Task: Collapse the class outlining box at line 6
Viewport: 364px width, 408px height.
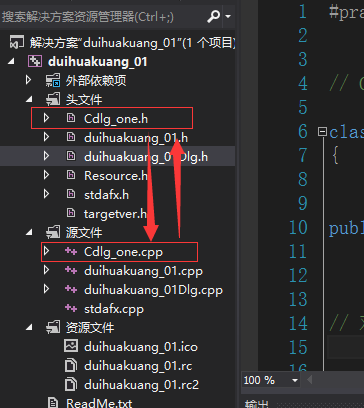Action: (322, 132)
